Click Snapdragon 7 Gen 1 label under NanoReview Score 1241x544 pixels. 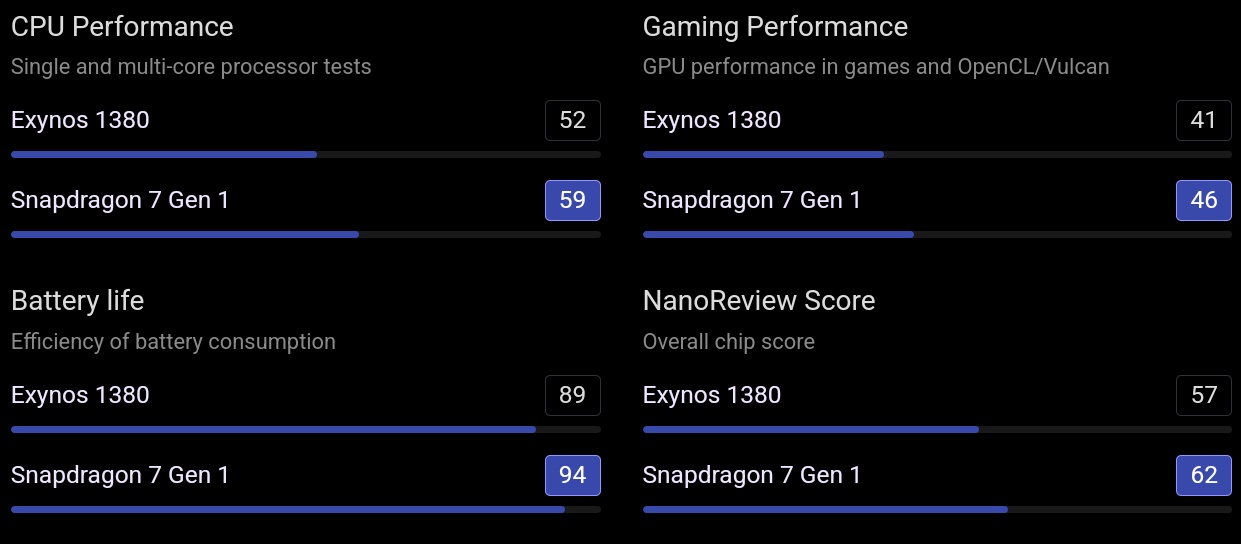click(751, 475)
